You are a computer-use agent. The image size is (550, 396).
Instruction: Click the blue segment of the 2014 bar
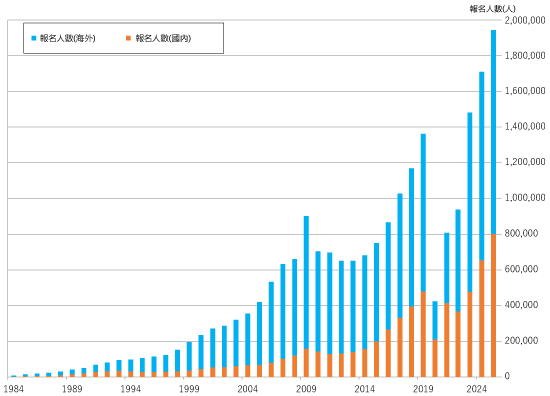365,302
